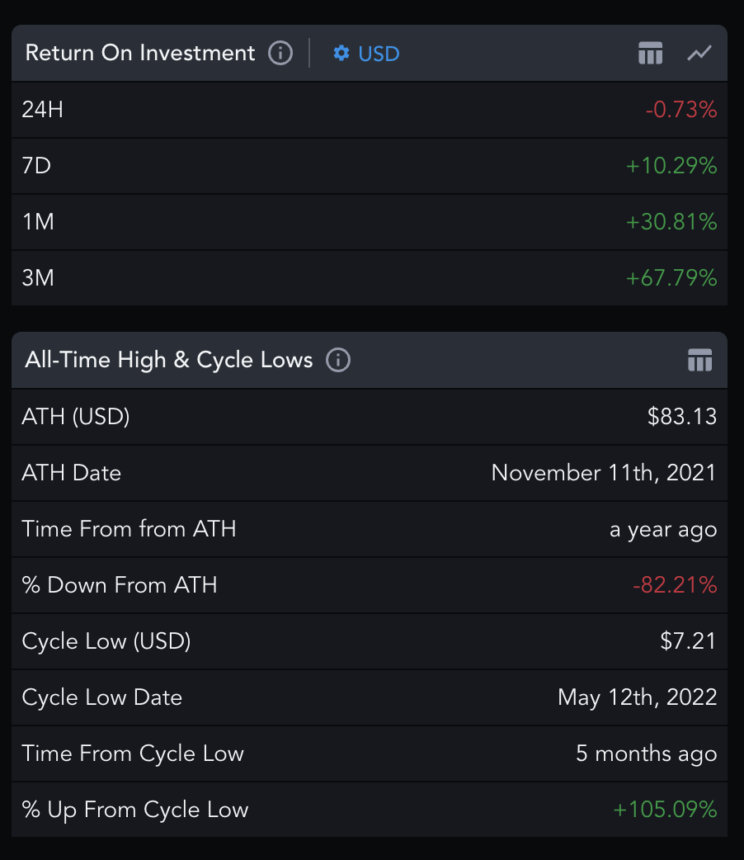The image size is (744, 860).
Task: Select the Time From Cycle Low row
Action: 369,753
